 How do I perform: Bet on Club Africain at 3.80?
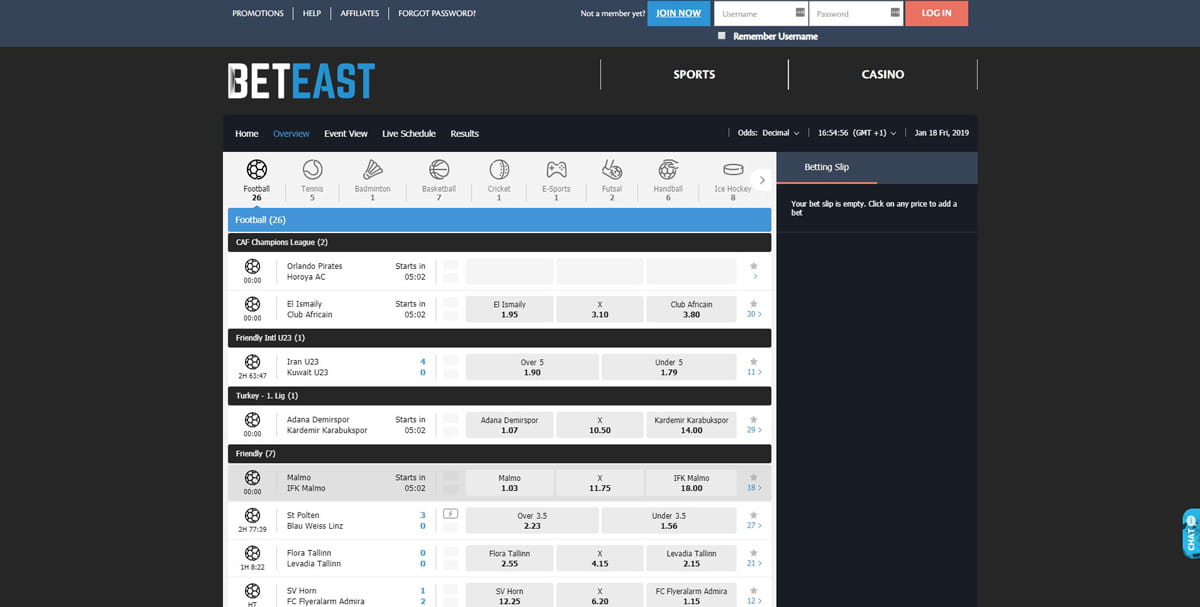pyautogui.click(x=691, y=309)
